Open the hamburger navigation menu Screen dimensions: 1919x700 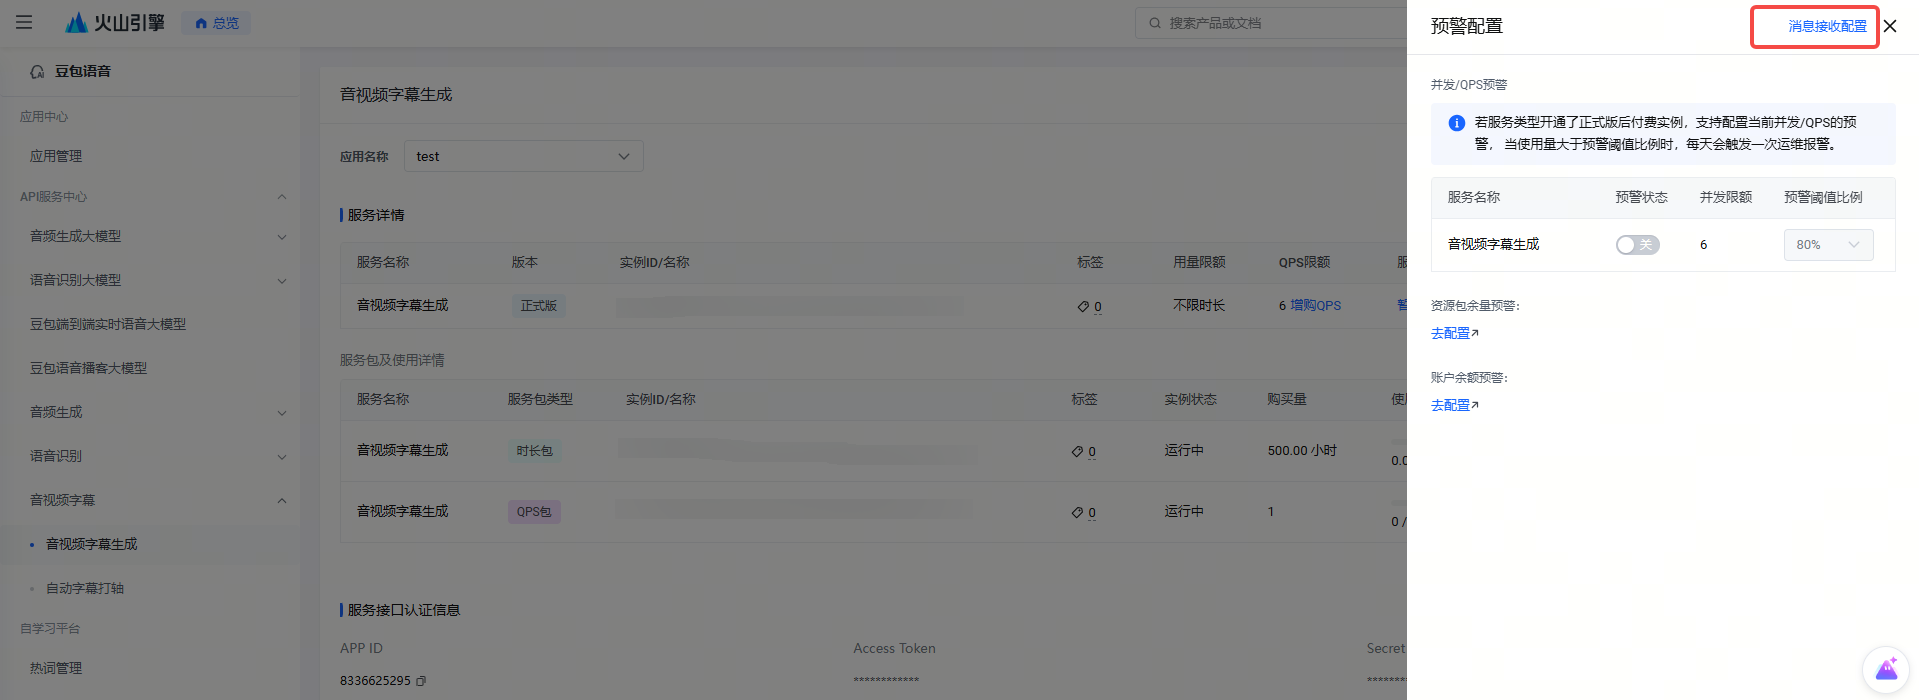(x=24, y=22)
